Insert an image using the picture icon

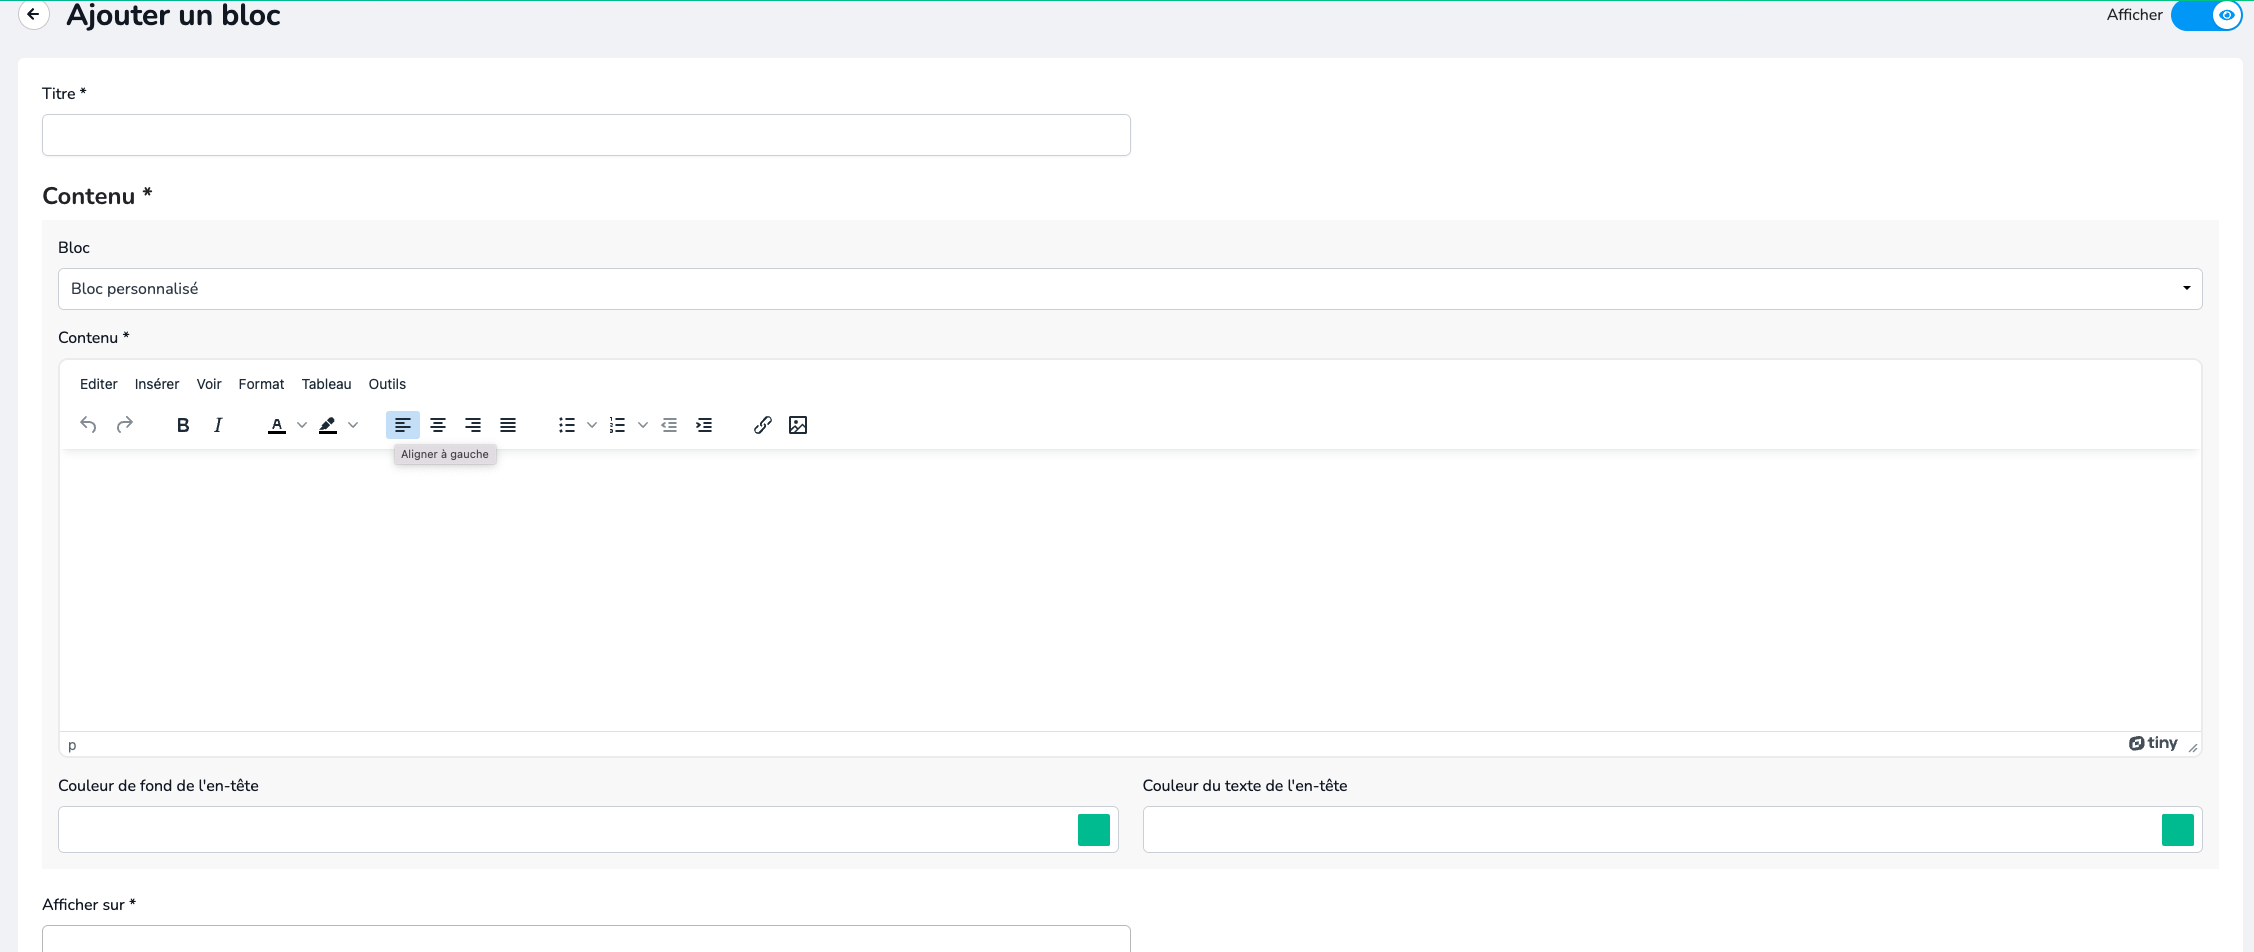pyautogui.click(x=798, y=425)
